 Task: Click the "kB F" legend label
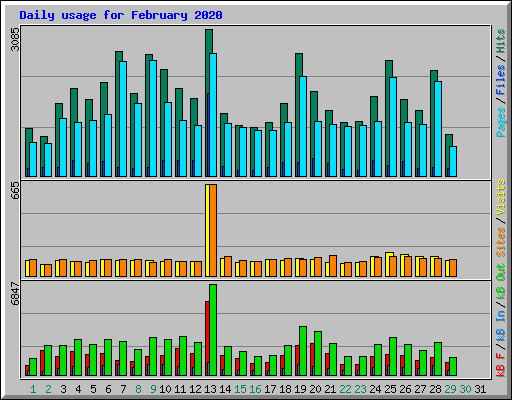pyautogui.click(x=500, y=365)
